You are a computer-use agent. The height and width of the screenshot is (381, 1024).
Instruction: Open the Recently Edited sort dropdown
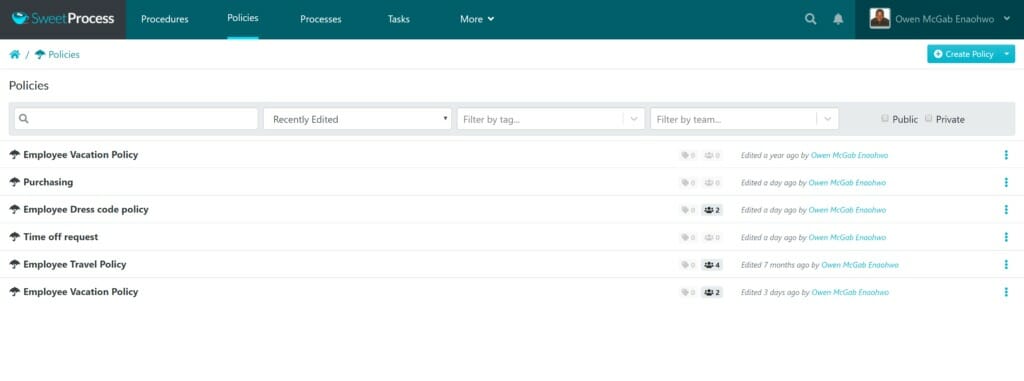pyautogui.click(x=357, y=119)
